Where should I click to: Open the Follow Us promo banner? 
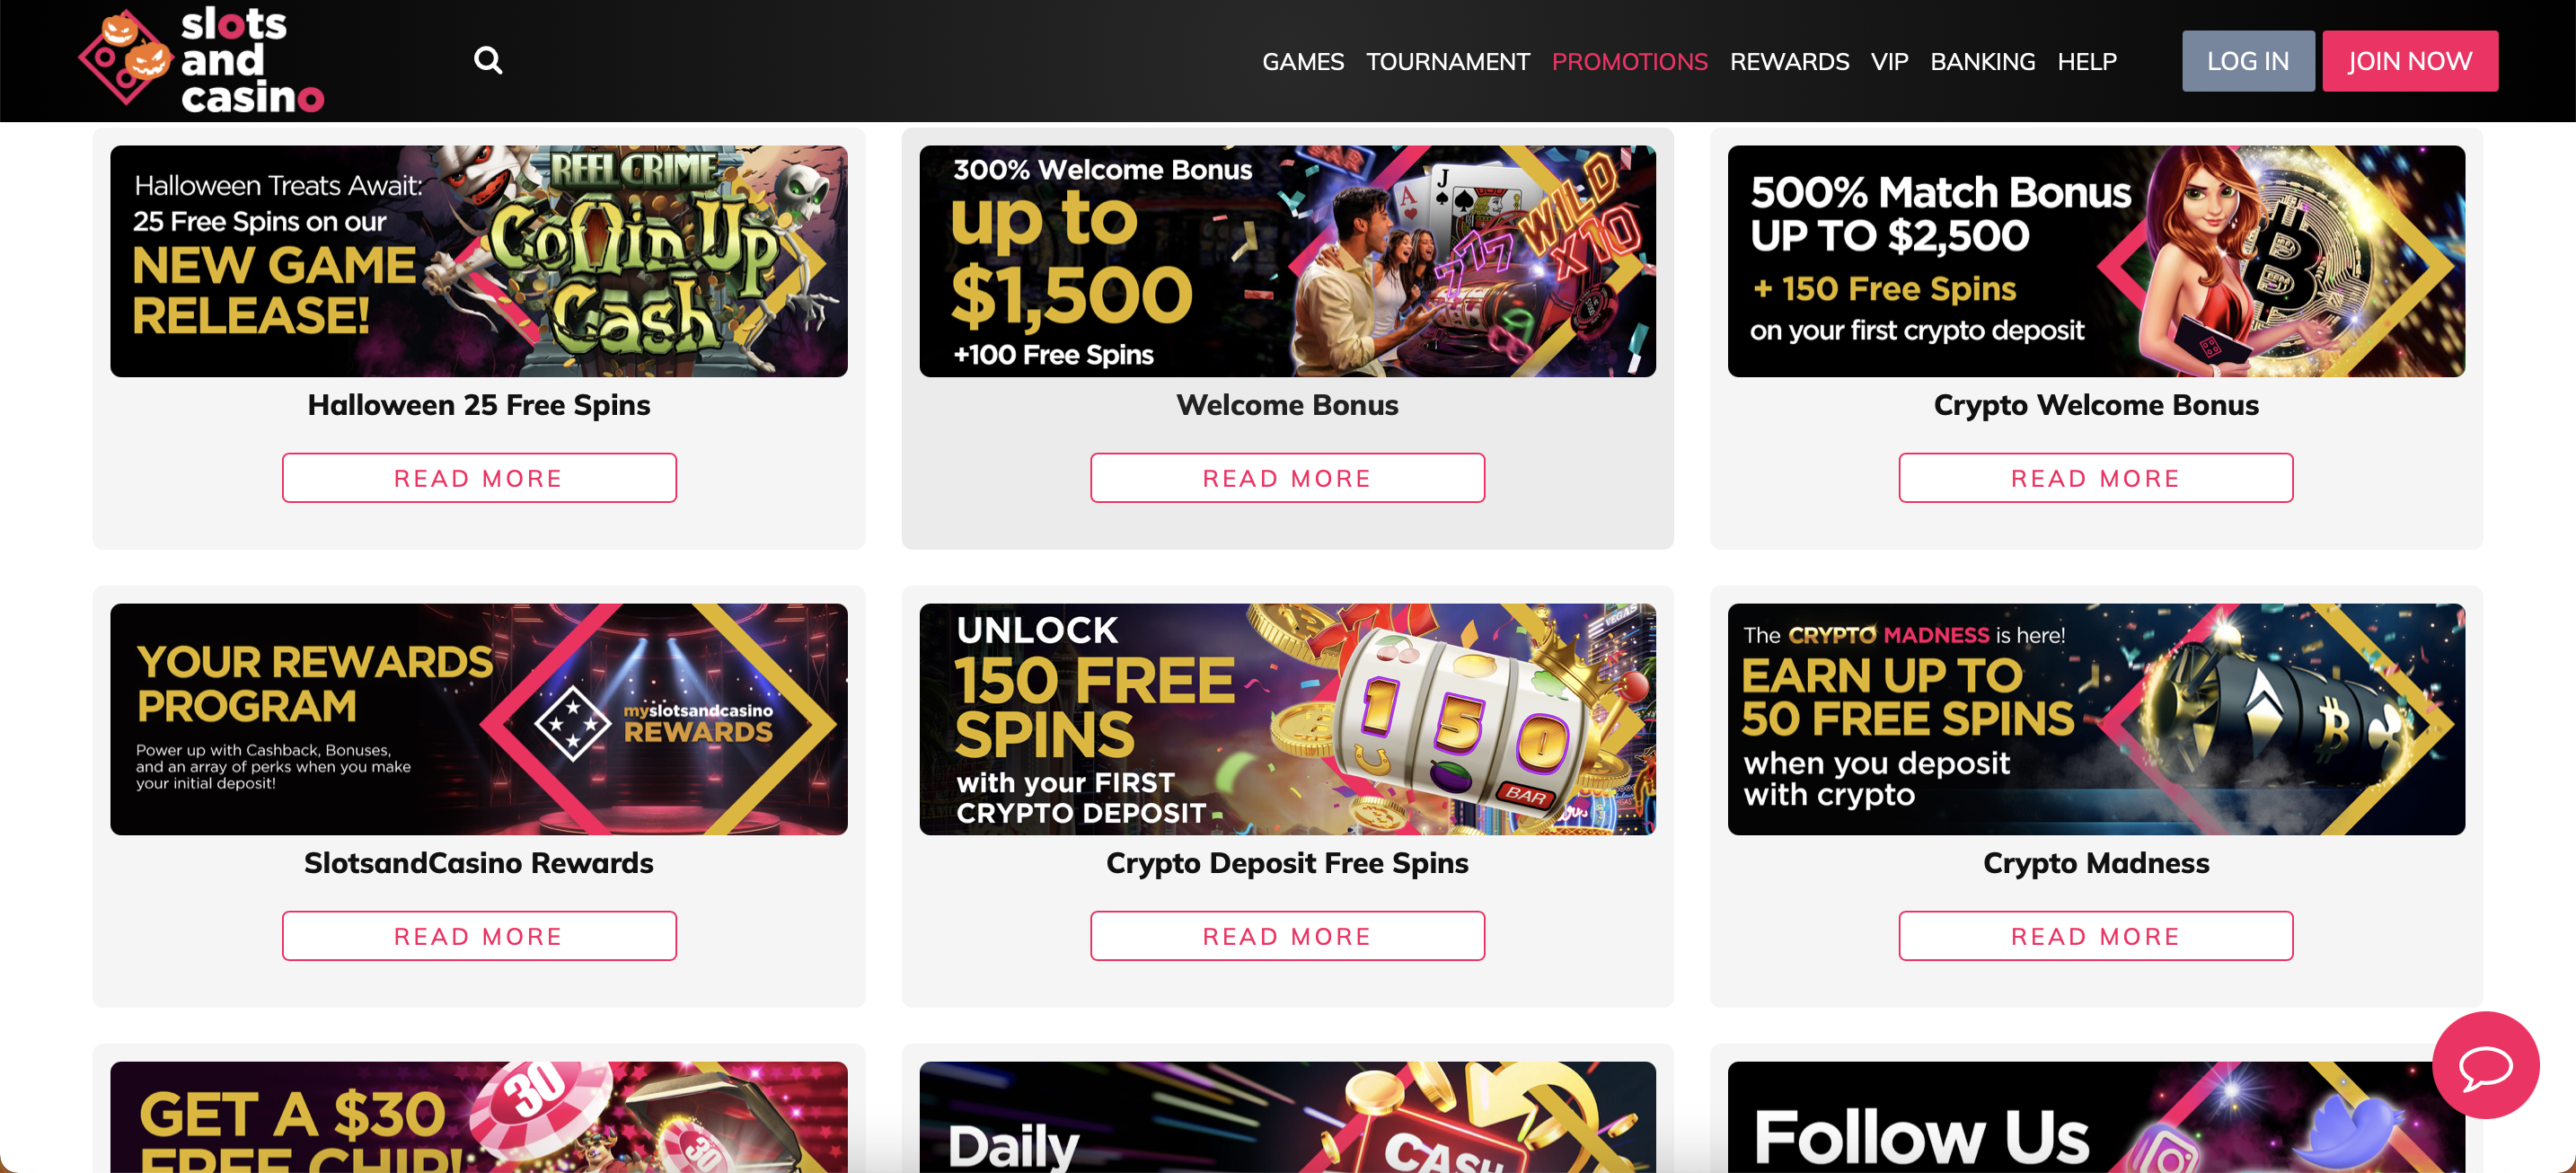click(x=2096, y=1117)
